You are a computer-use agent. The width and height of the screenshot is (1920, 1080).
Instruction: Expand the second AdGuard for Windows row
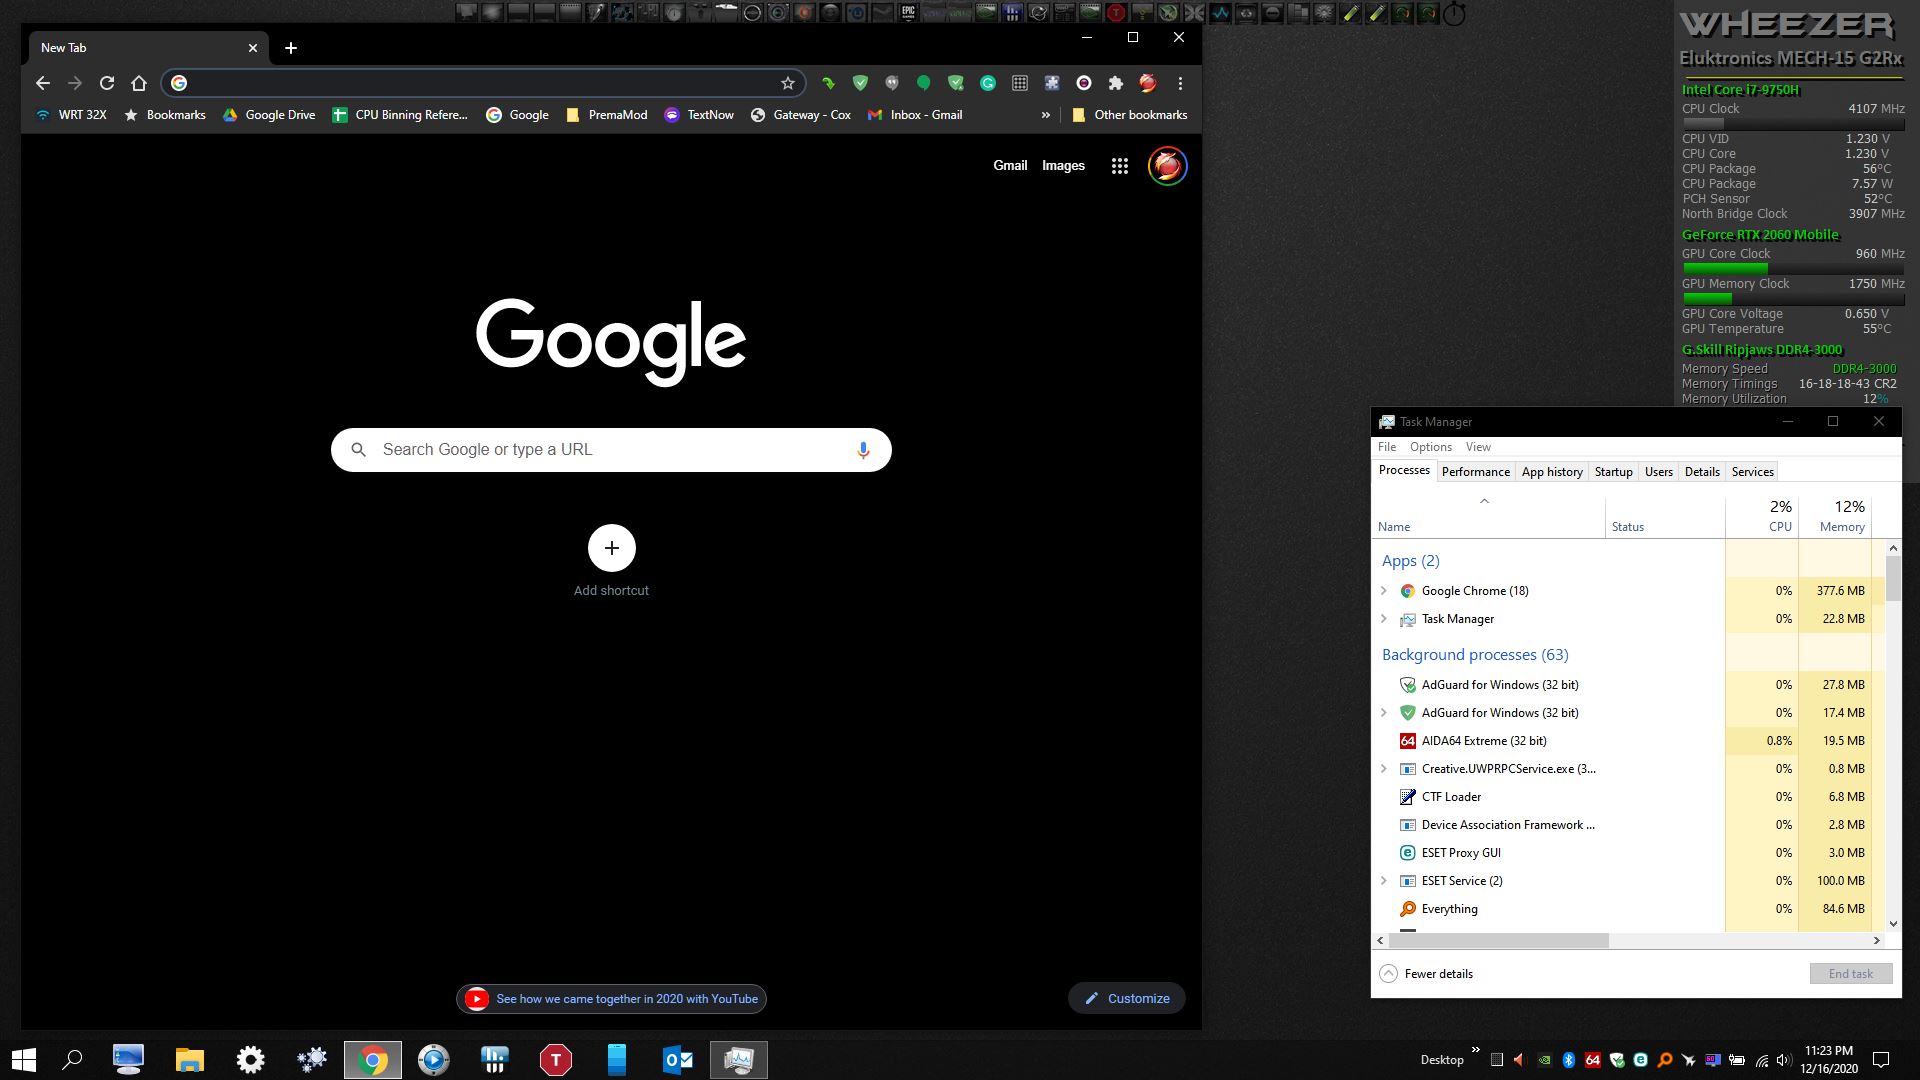tap(1384, 713)
